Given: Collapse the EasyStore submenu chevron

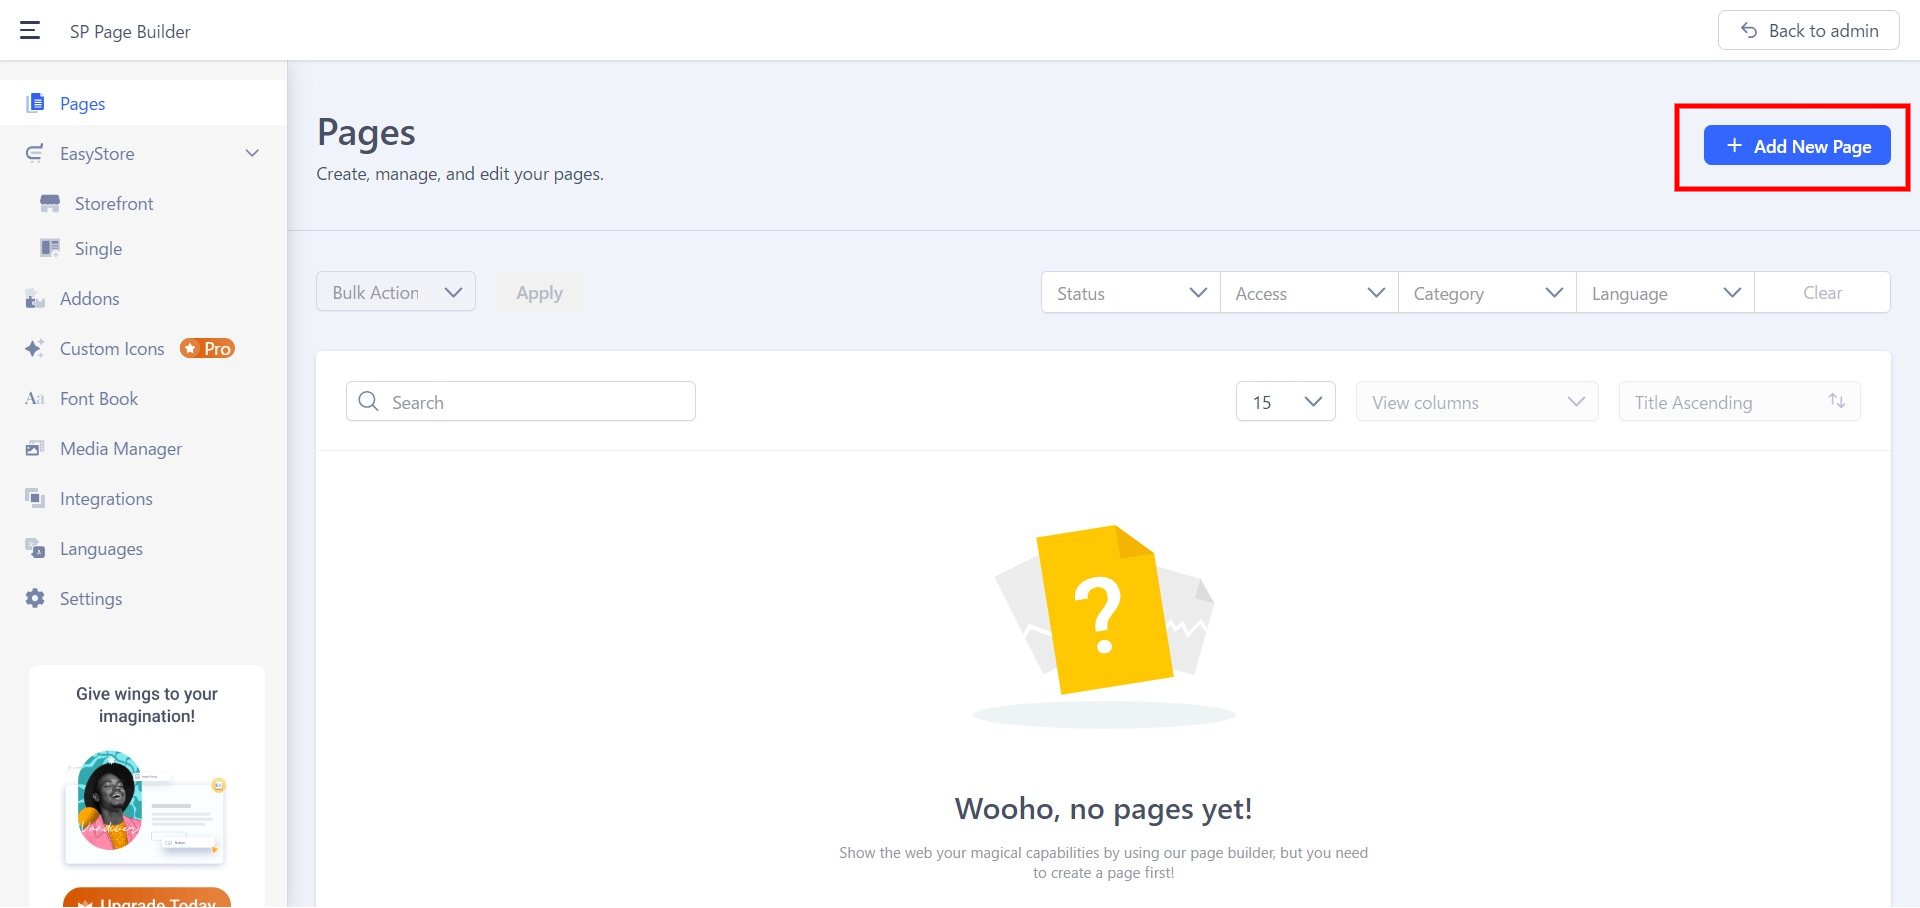Looking at the screenshot, I should (252, 153).
